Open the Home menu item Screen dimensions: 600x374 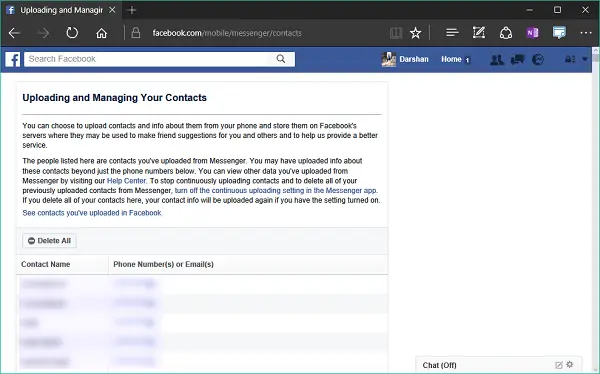(451, 59)
